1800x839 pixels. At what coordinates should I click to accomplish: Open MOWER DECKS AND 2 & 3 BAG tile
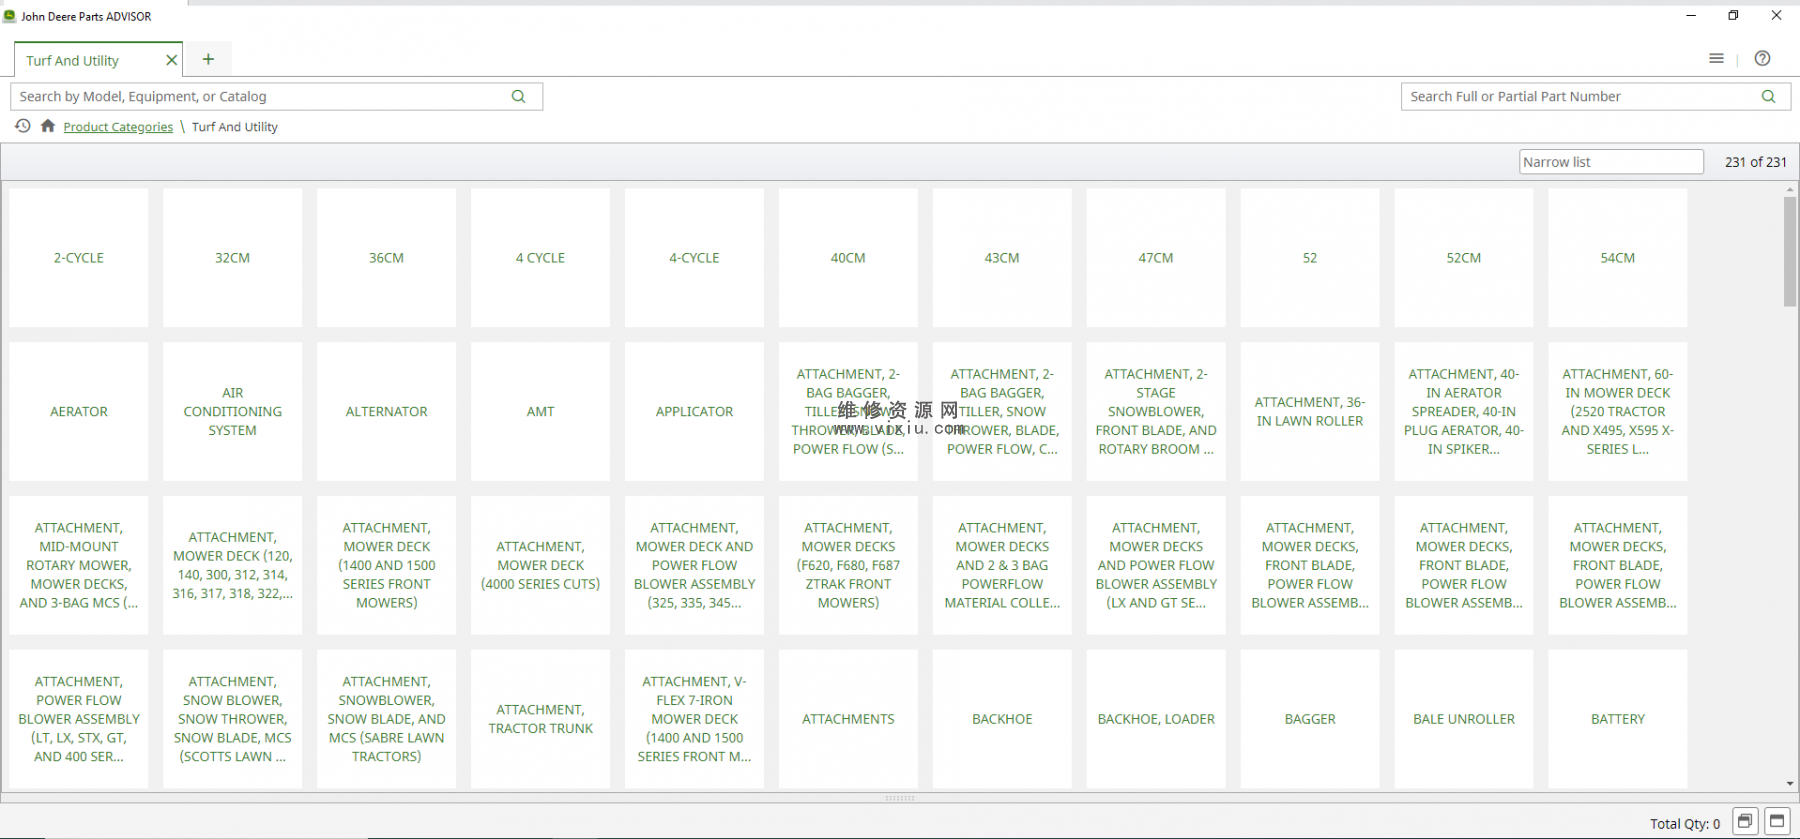pos(1003,566)
